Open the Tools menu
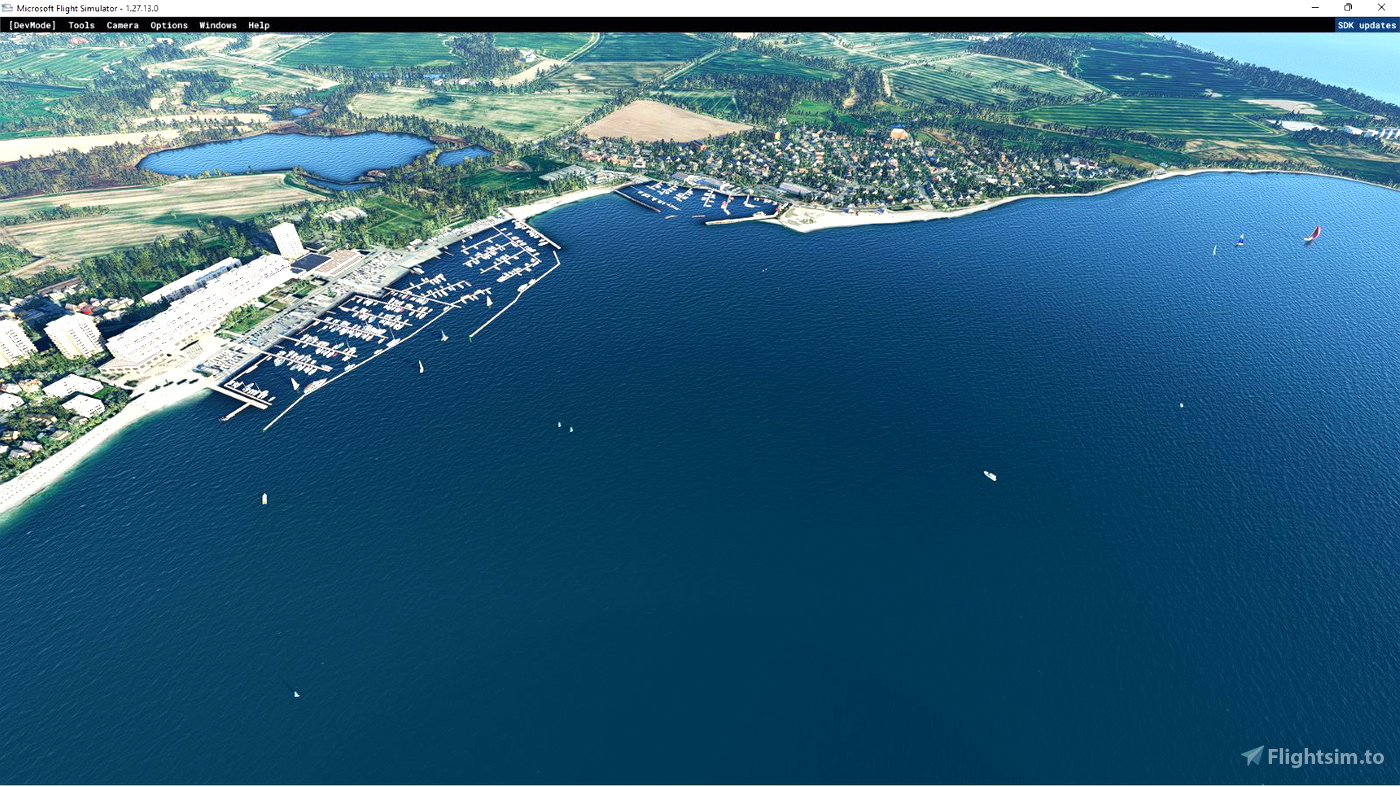 [82, 25]
